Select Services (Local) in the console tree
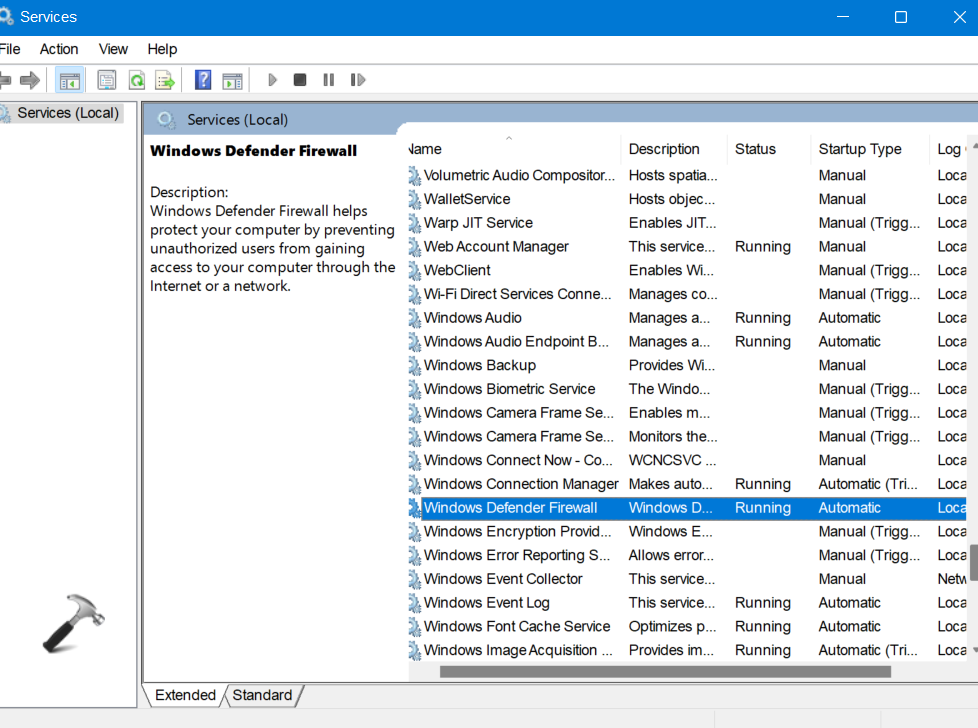The height and width of the screenshot is (728, 978). click(x=67, y=113)
